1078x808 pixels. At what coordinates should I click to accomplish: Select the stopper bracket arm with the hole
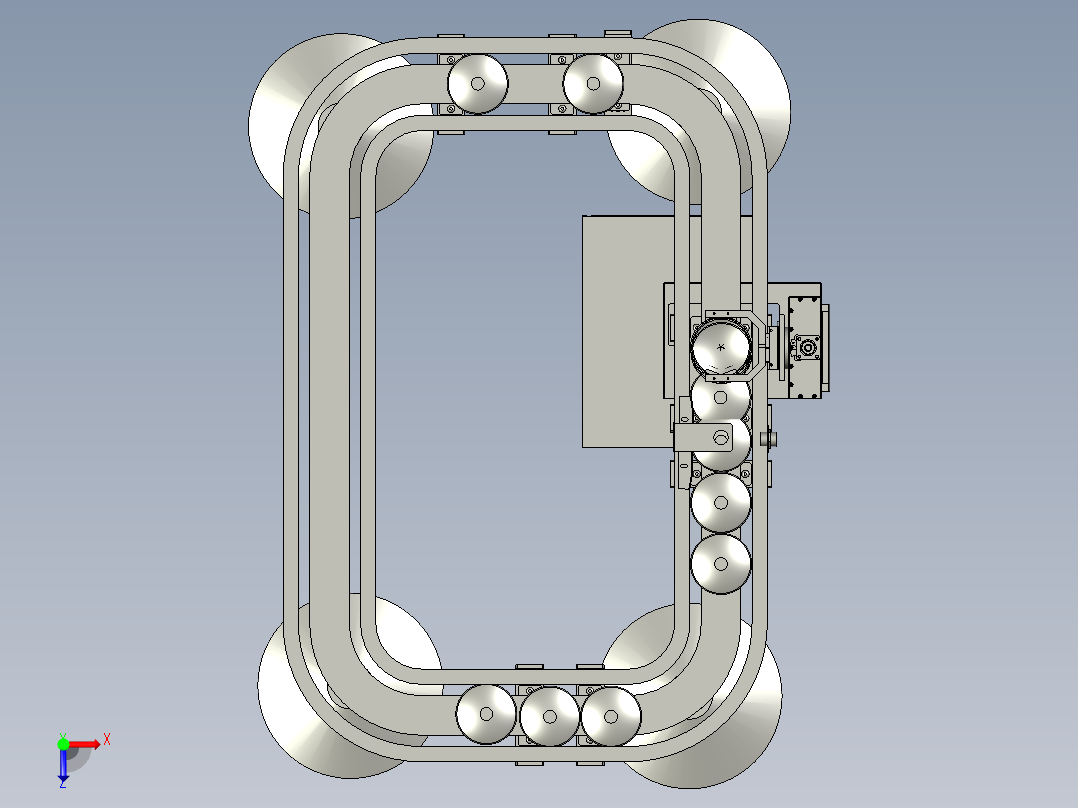coord(703,438)
